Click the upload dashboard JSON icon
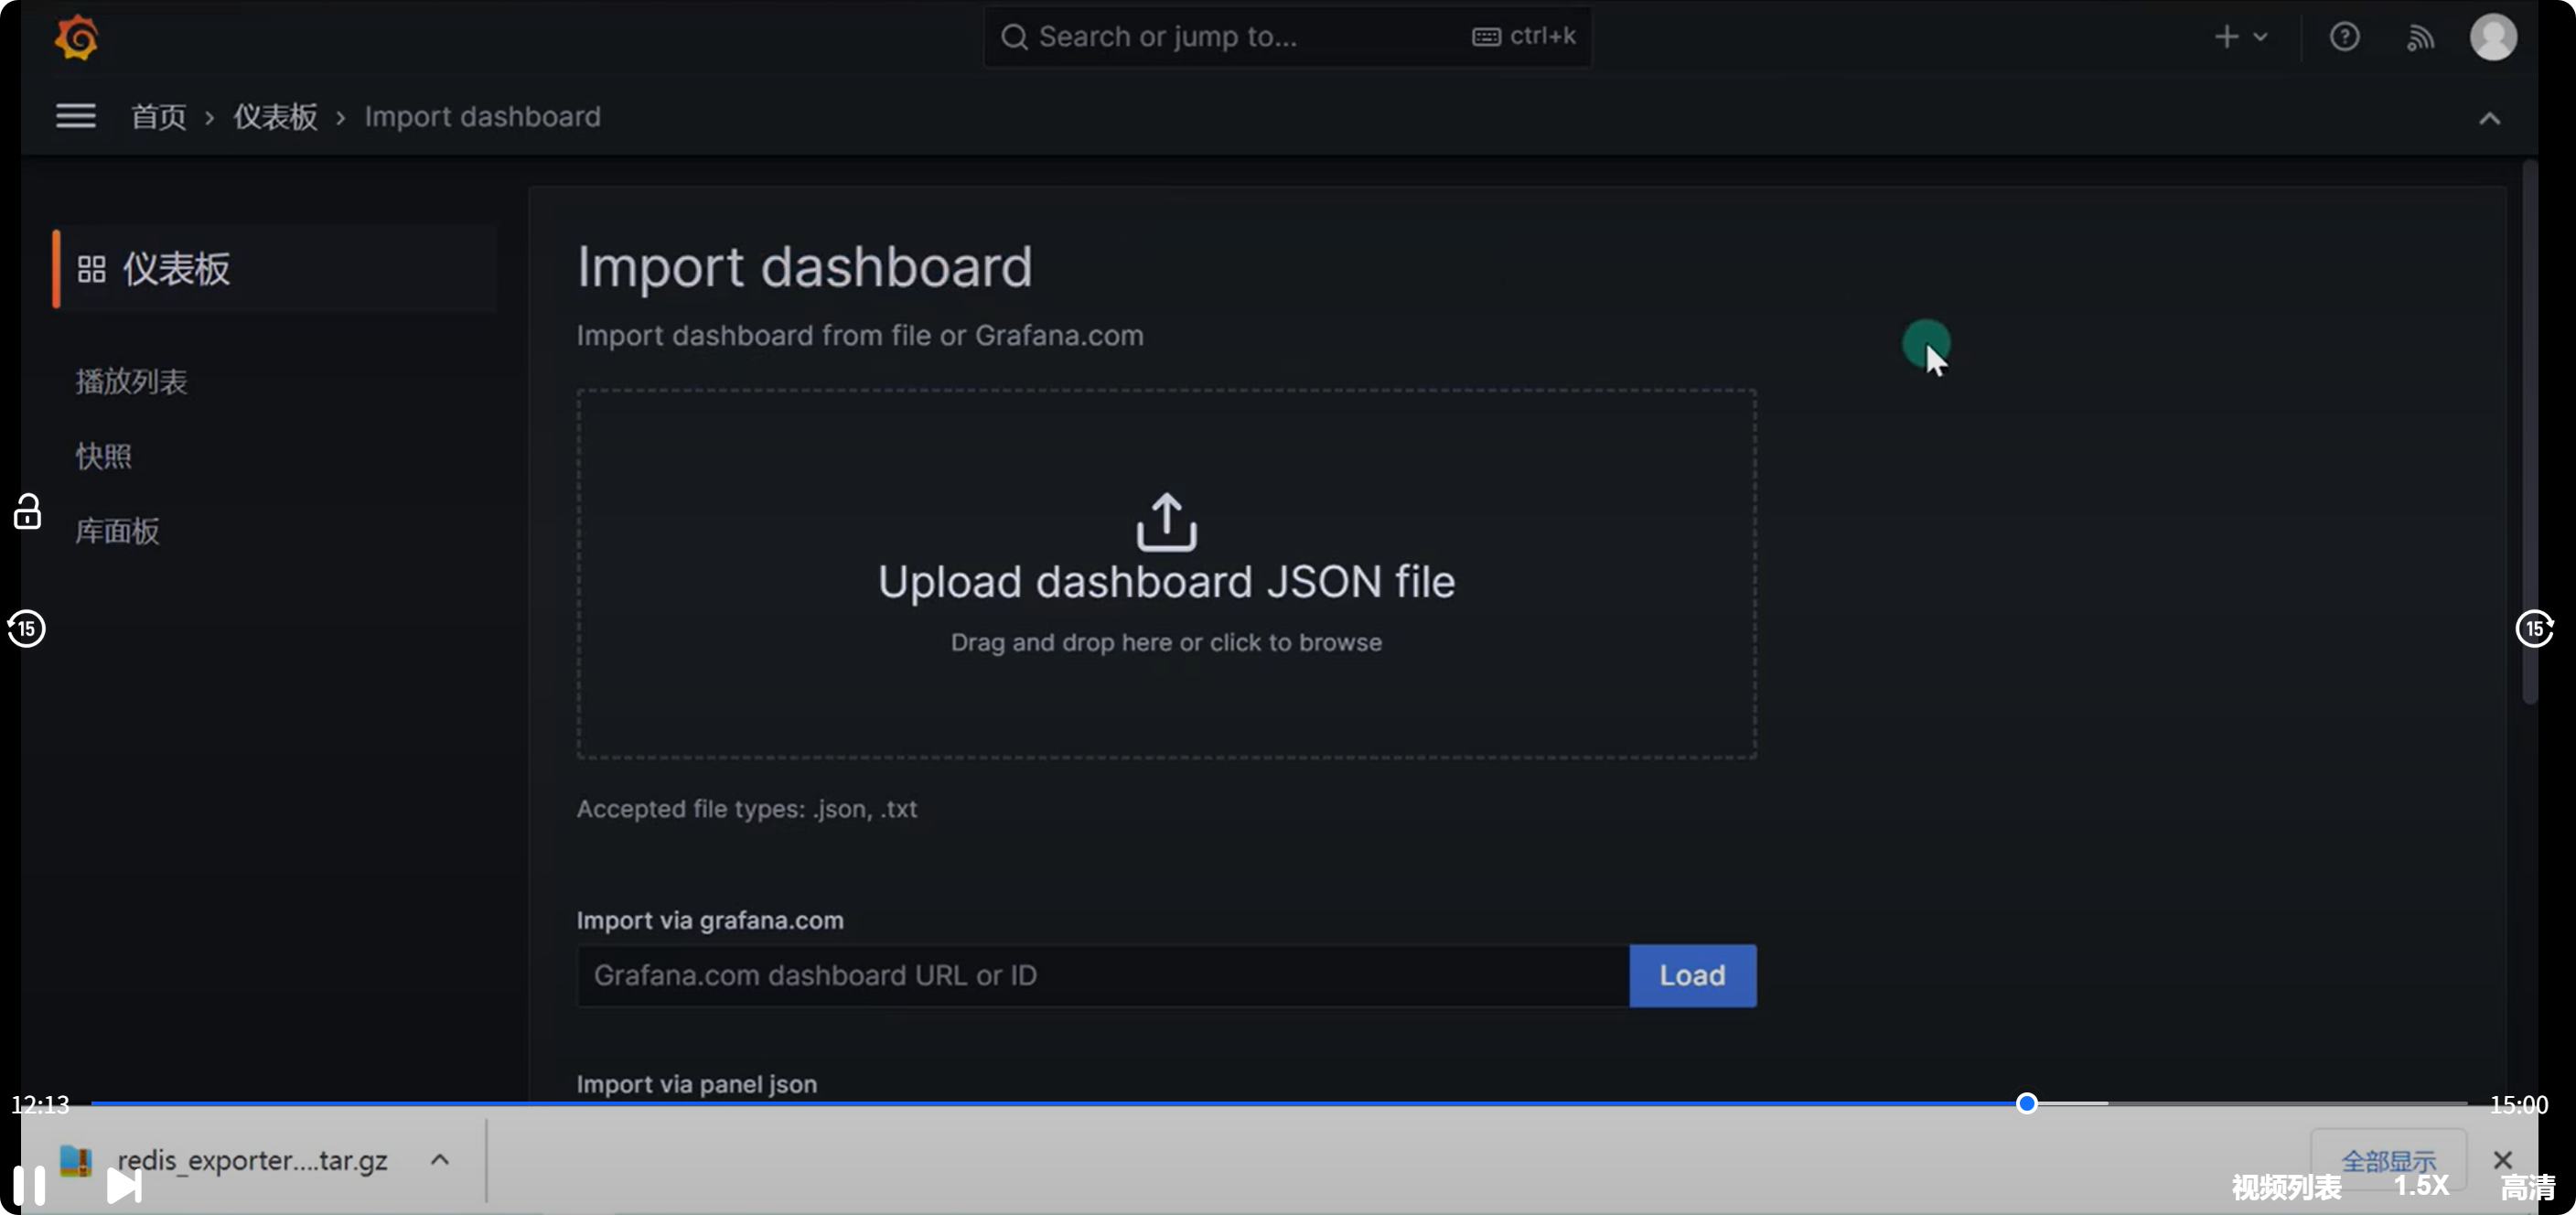This screenshot has width=2576, height=1215. click(x=1166, y=521)
